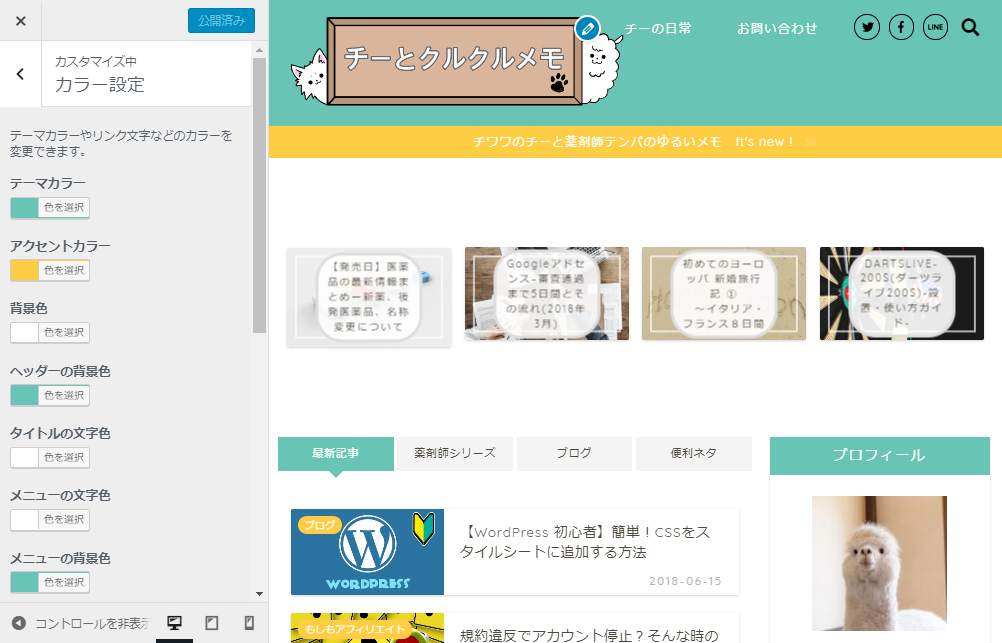Viewport: 1002px width, 643px height.
Task: Click the もしもアフィリエイト category label
Action: 355,629
